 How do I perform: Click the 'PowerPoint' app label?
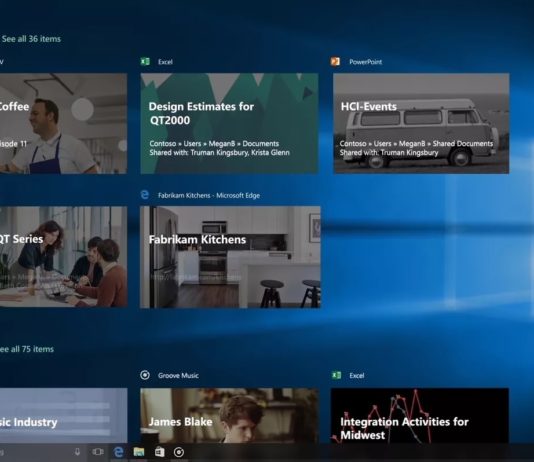(x=365, y=62)
